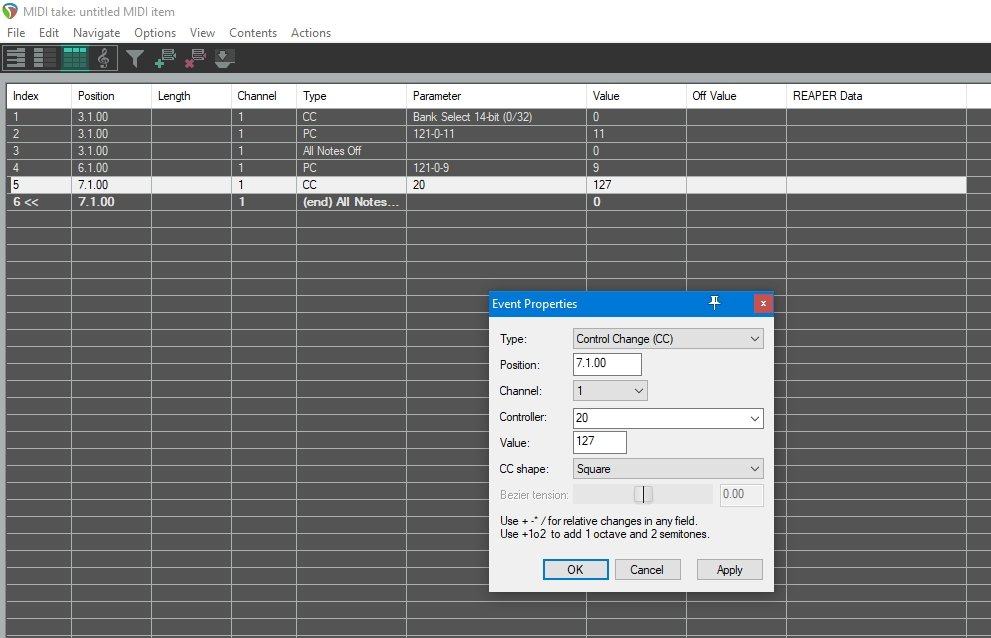Click the insert new event icon
This screenshot has height=638, width=991.
[x=165, y=60]
